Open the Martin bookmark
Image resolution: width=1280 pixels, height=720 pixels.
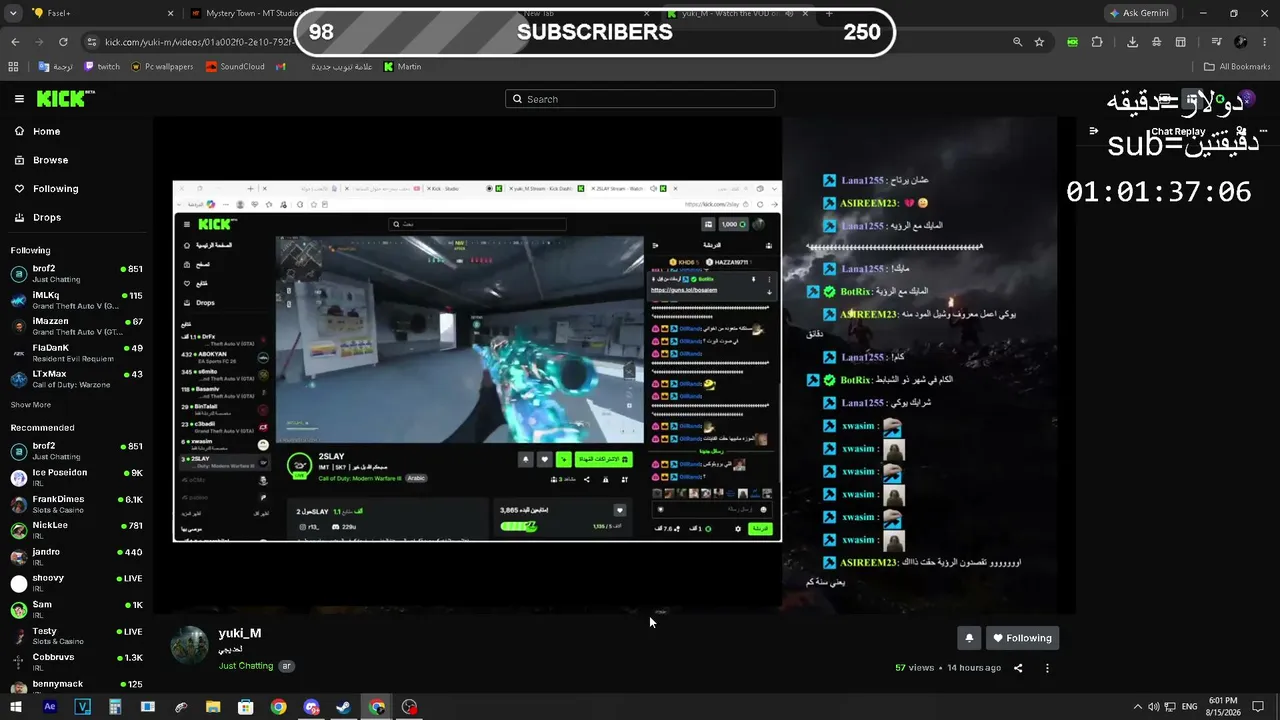402,67
